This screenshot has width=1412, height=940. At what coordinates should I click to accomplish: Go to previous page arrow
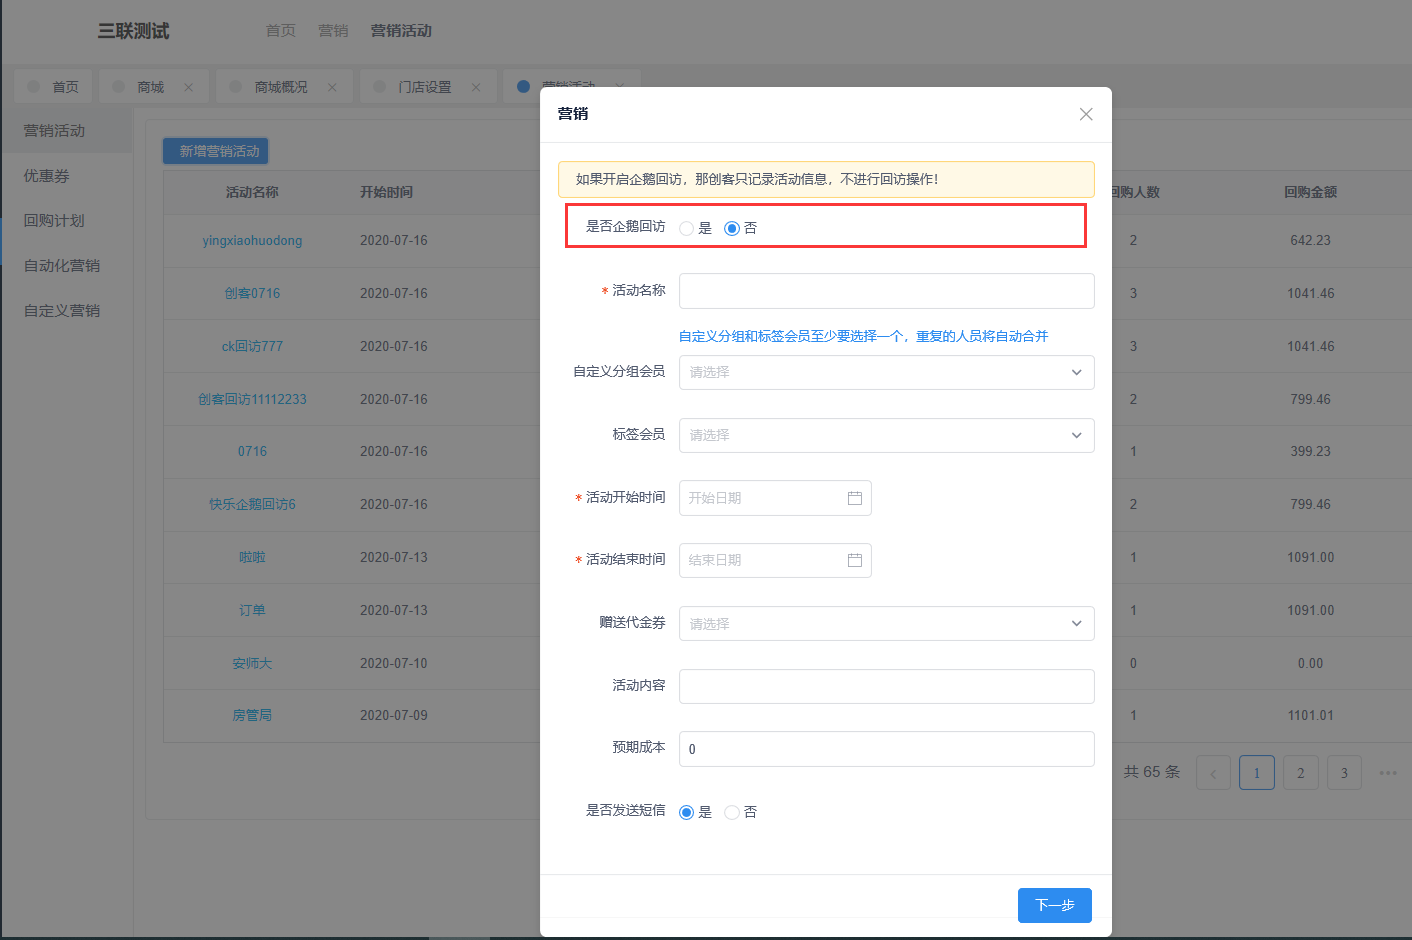click(x=1213, y=772)
